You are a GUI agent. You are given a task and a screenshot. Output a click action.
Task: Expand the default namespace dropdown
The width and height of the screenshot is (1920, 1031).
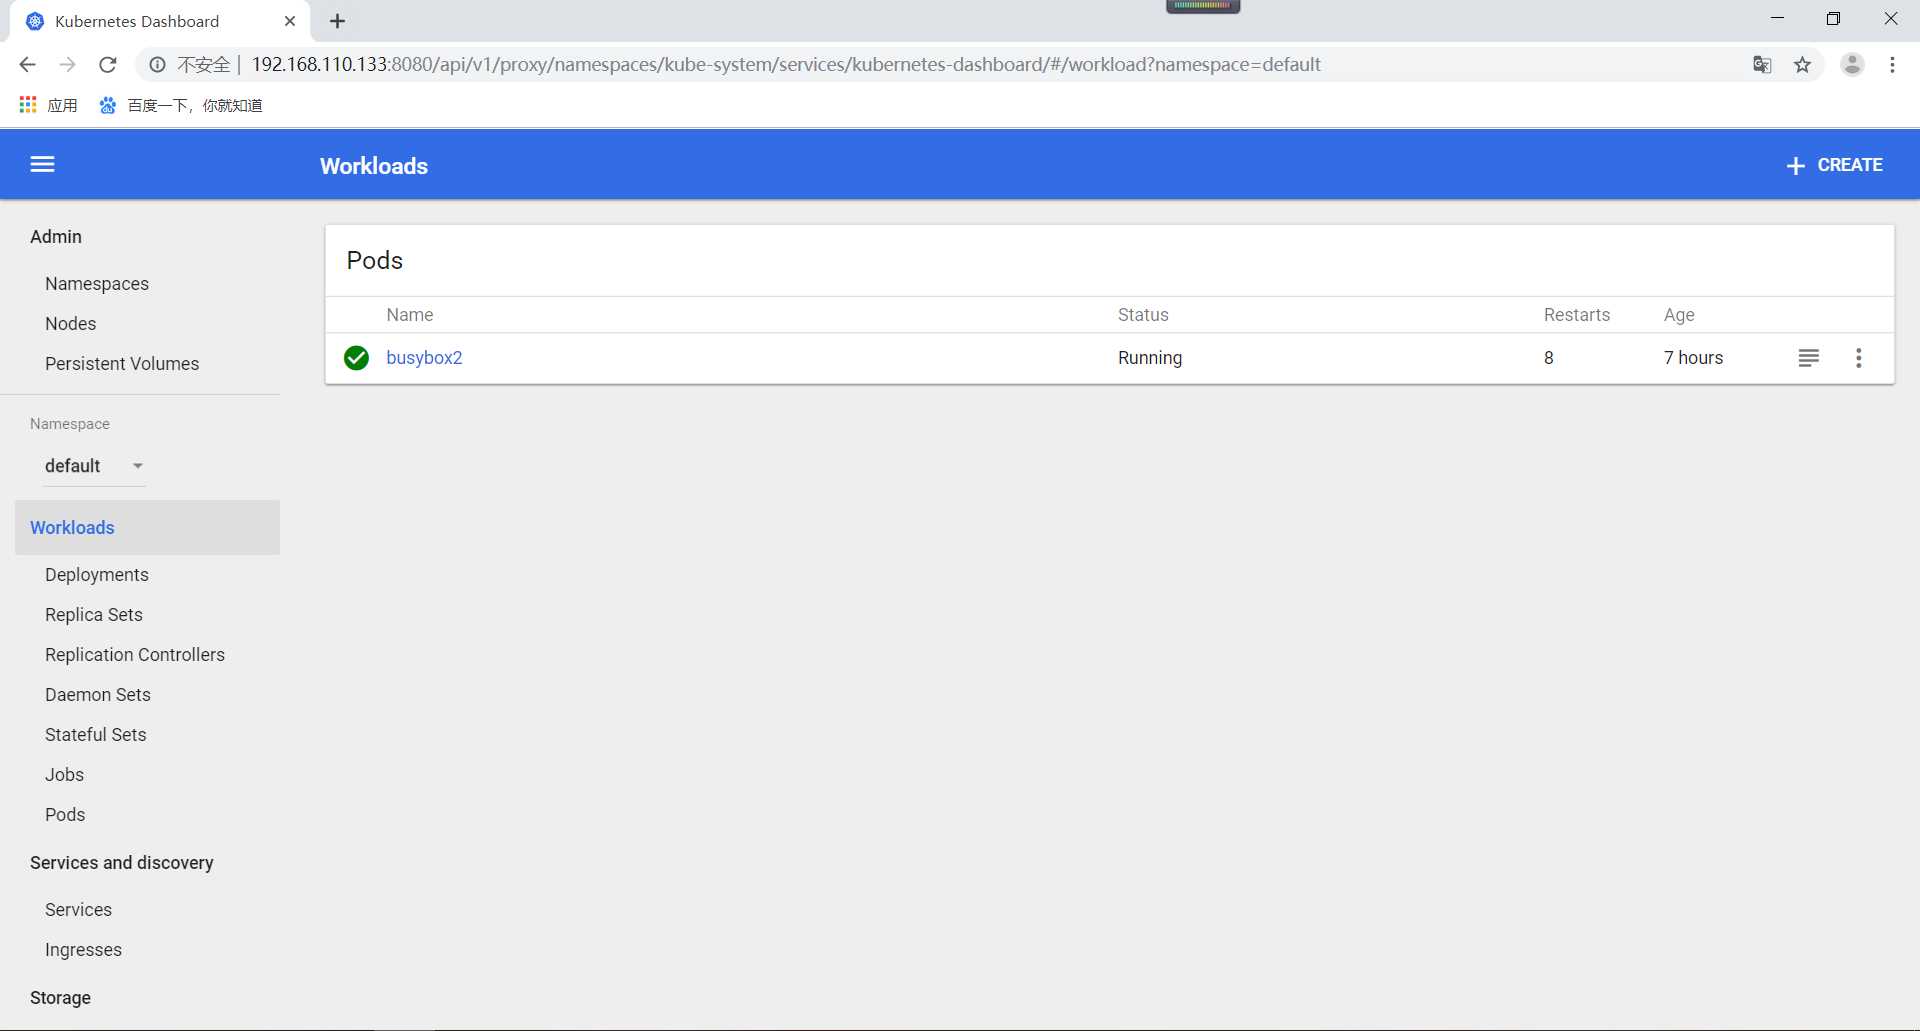(x=95, y=466)
